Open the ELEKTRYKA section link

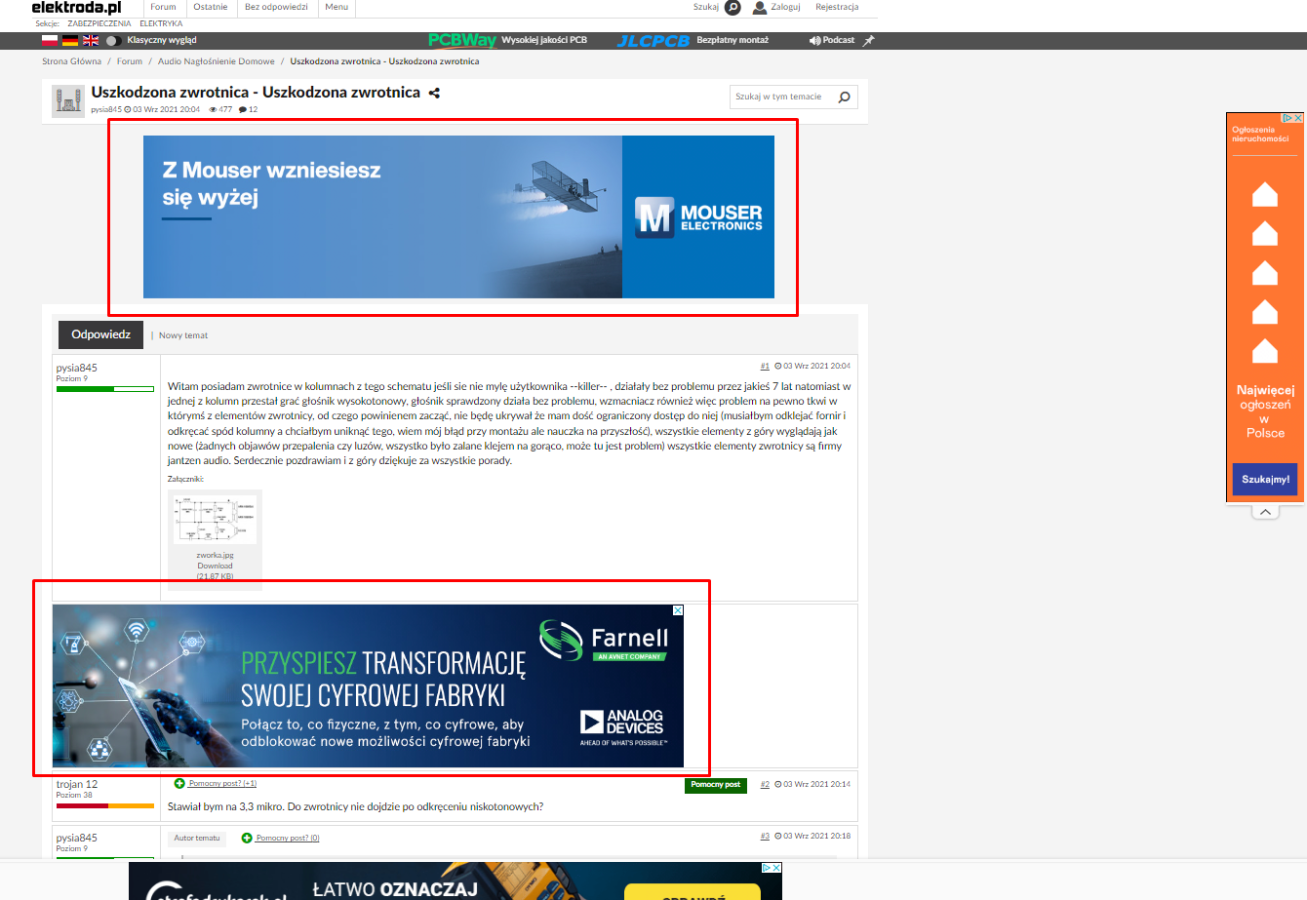point(161,23)
